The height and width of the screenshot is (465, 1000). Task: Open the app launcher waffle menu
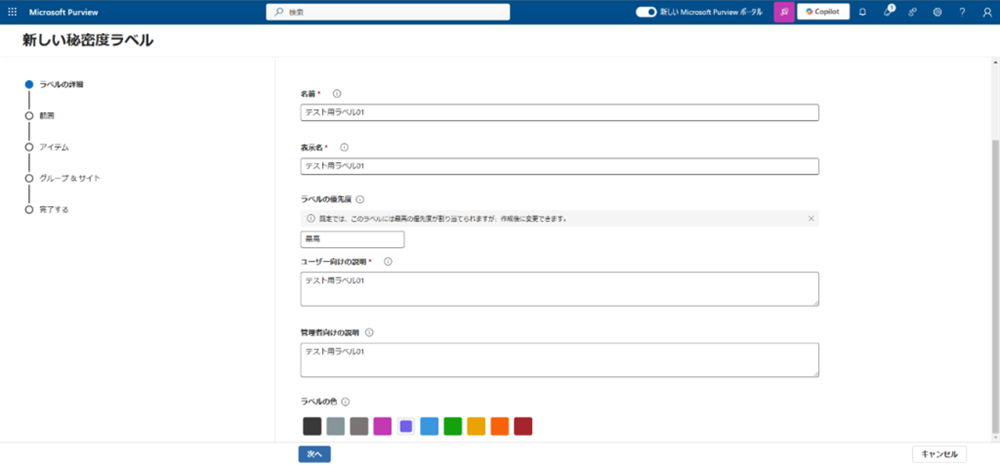click(x=12, y=12)
